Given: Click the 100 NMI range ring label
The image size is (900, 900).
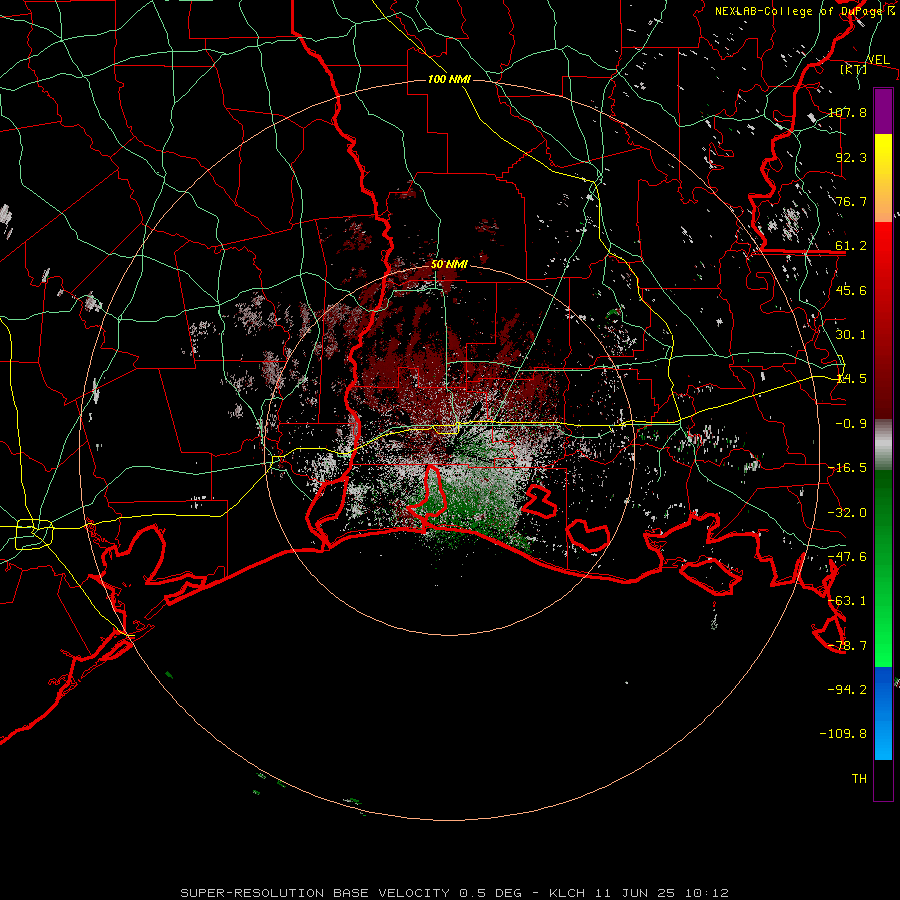Looking at the screenshot, I should (449, 79).
